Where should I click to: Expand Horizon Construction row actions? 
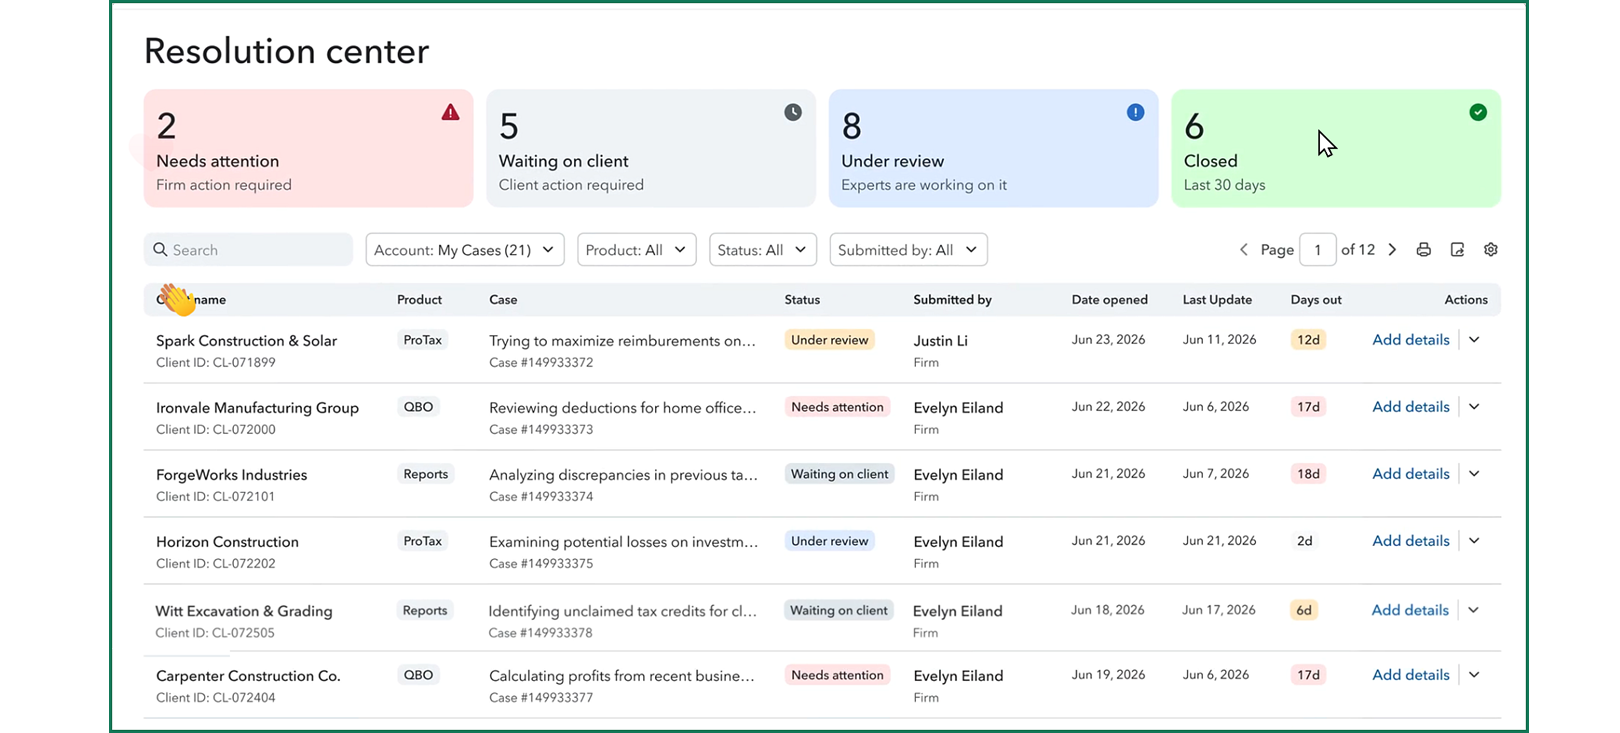1474,541
